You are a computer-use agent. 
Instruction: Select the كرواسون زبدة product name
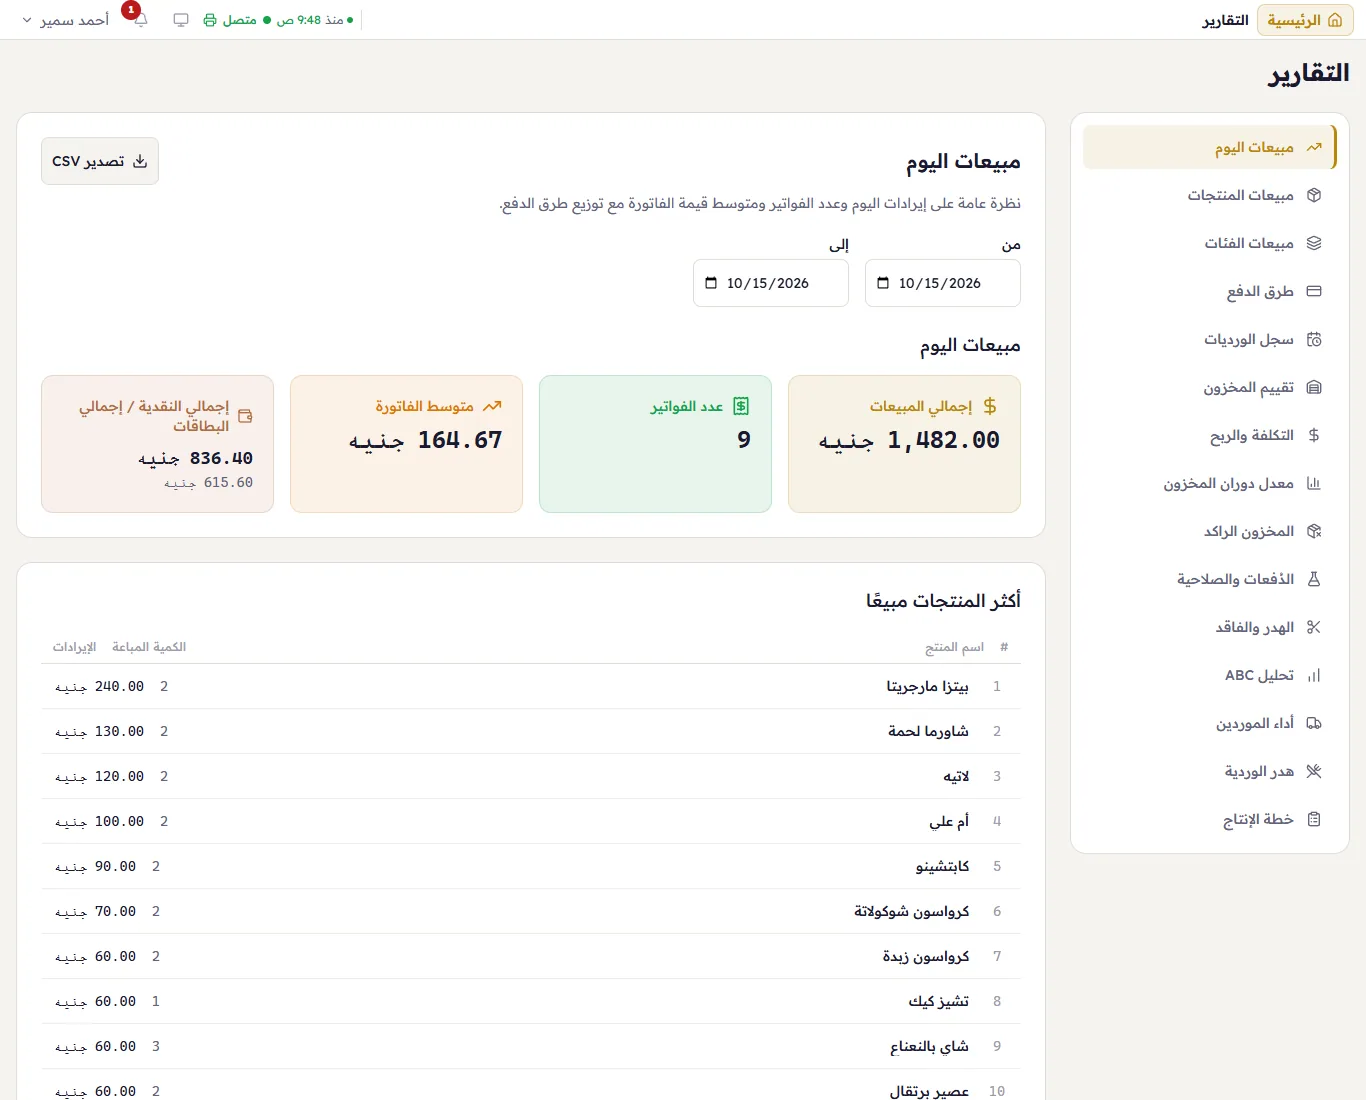[925, 956]
